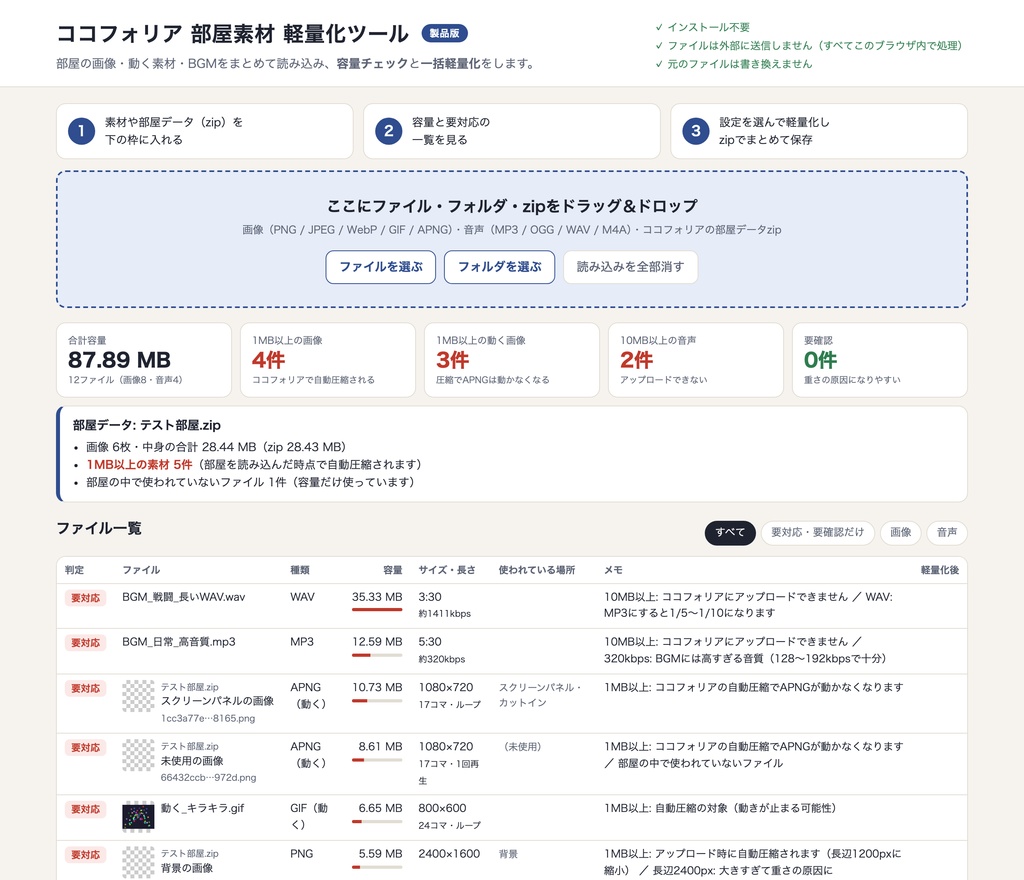Click the 判定 column header
Screen dimensions: 1024x880
coord(74,570)
